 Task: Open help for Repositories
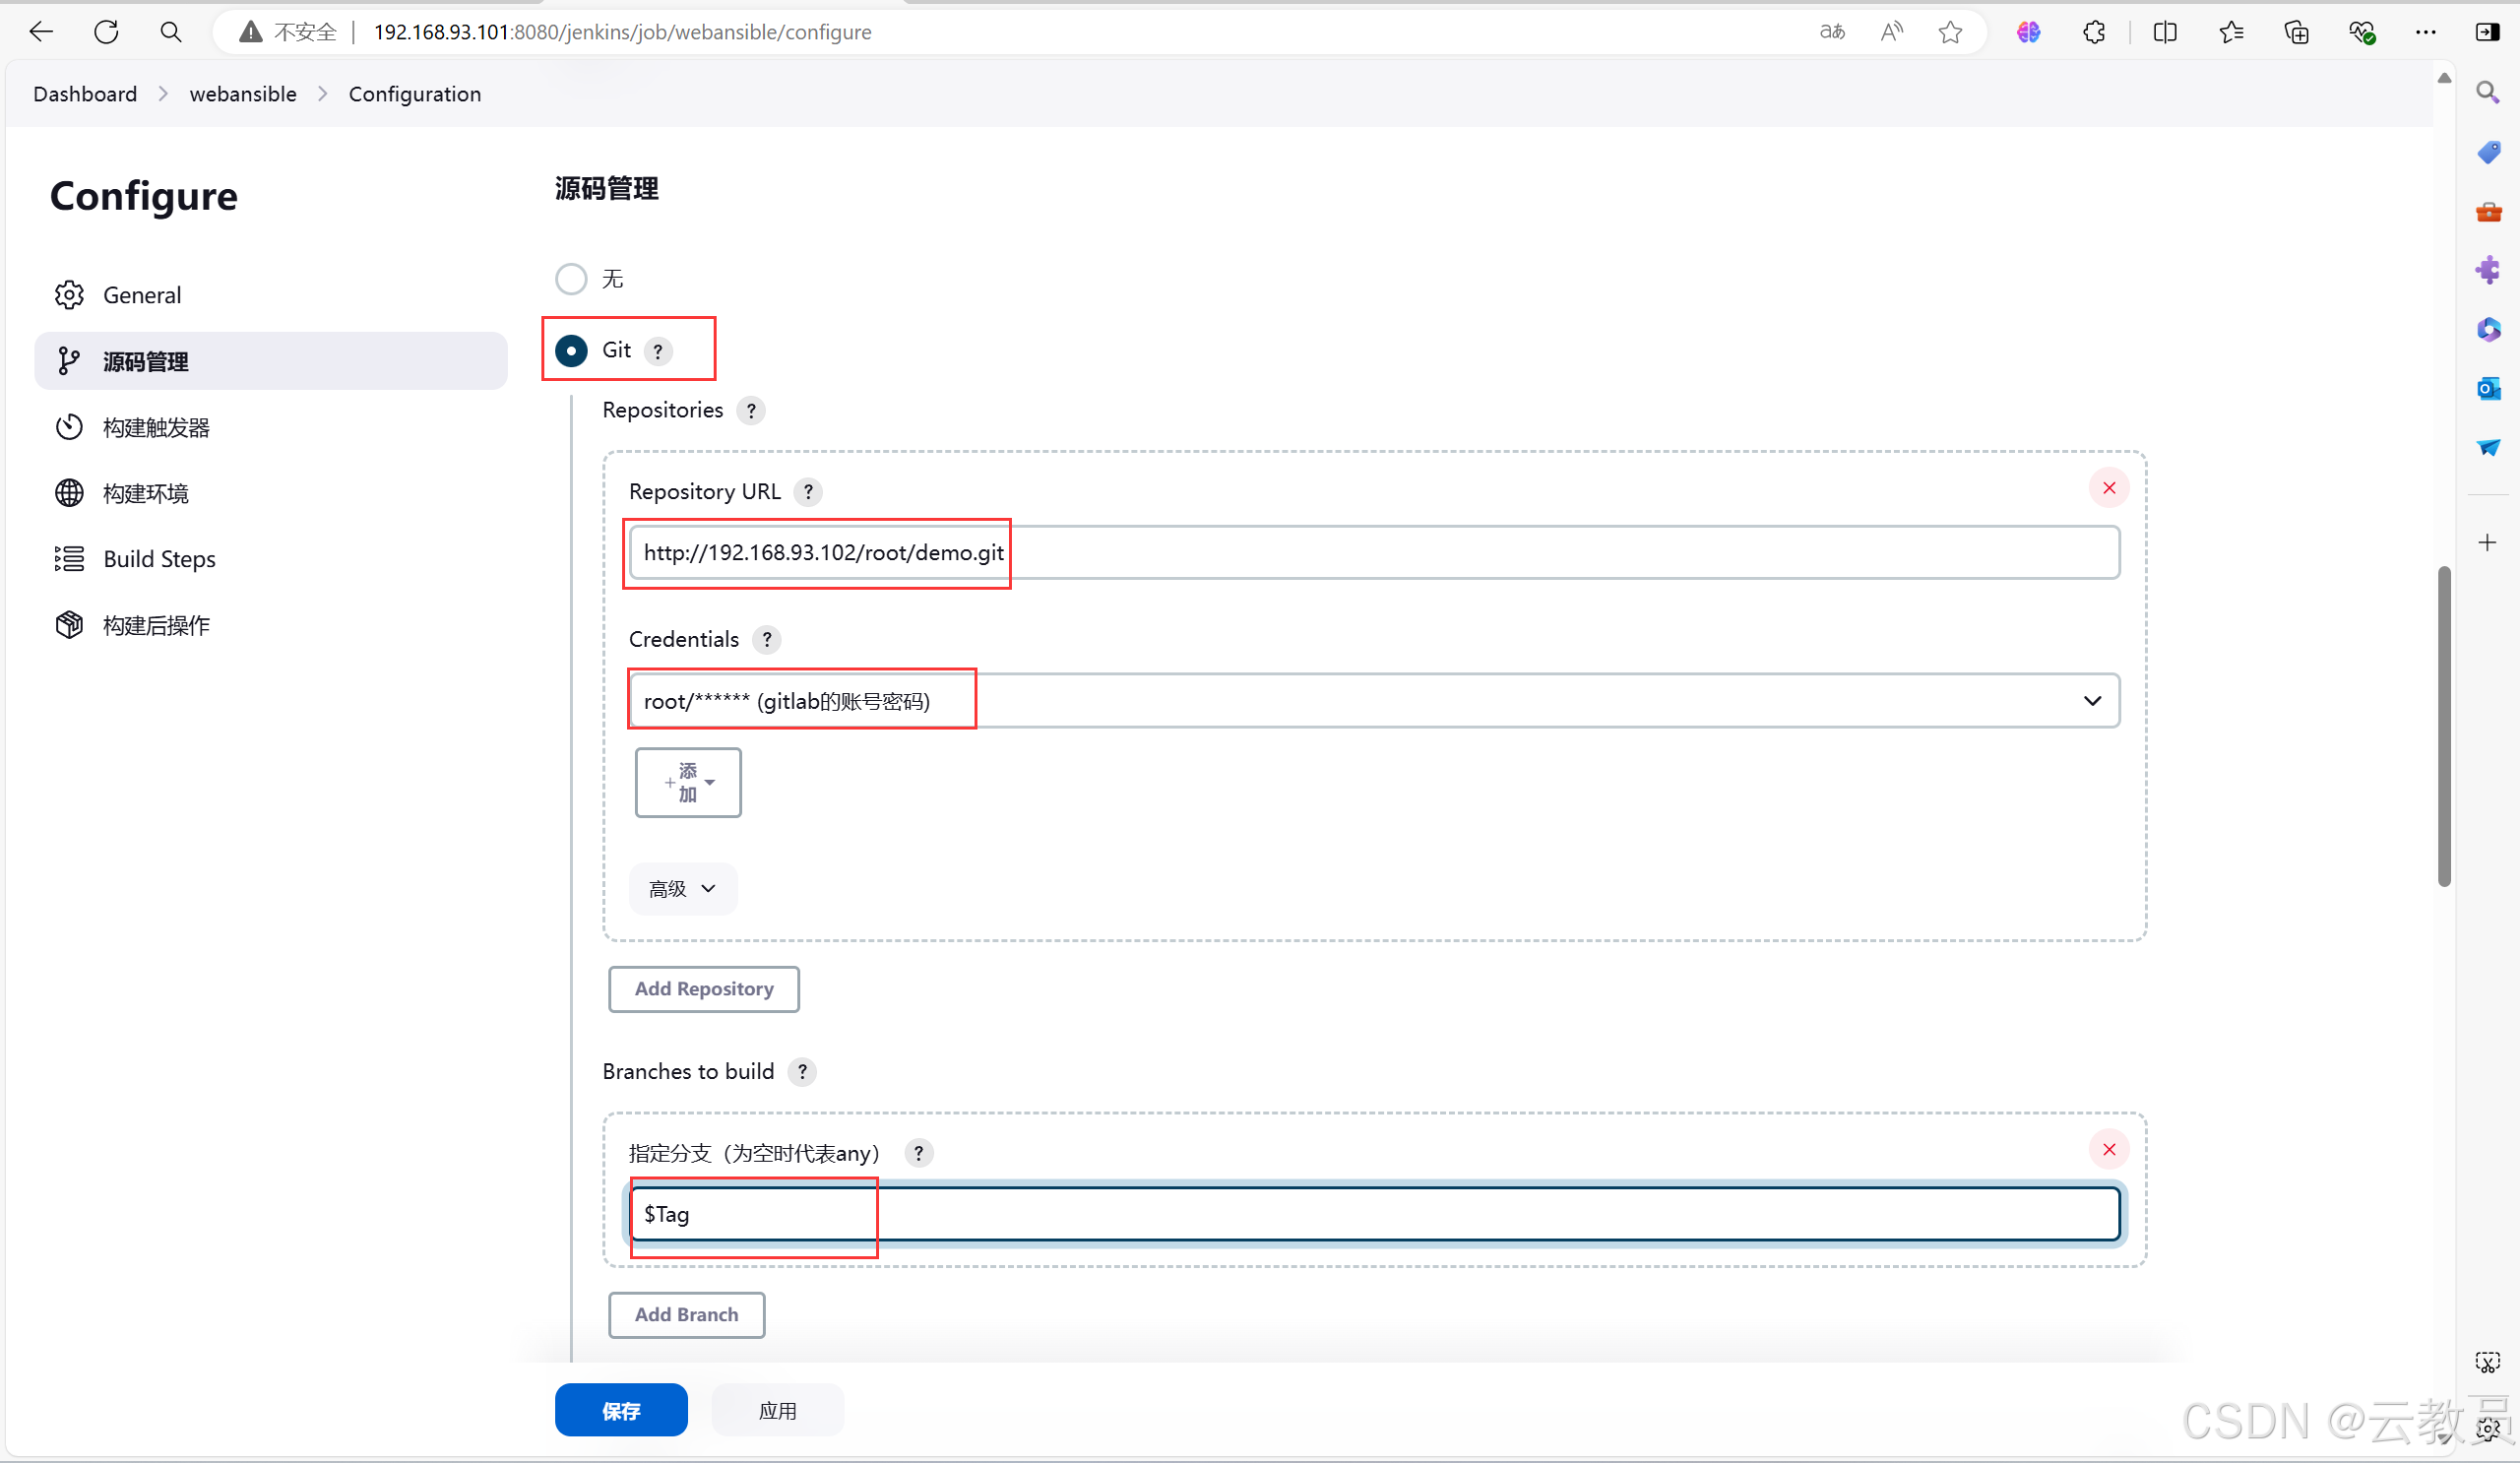[751, 411]
